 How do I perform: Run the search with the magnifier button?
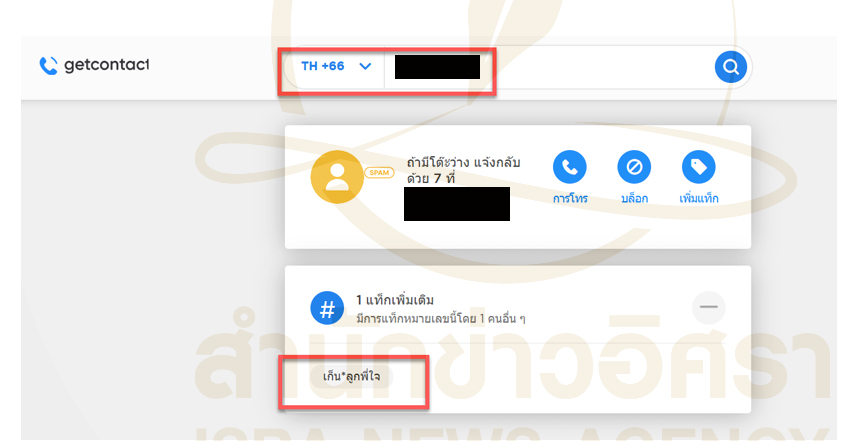coord(731,67)
